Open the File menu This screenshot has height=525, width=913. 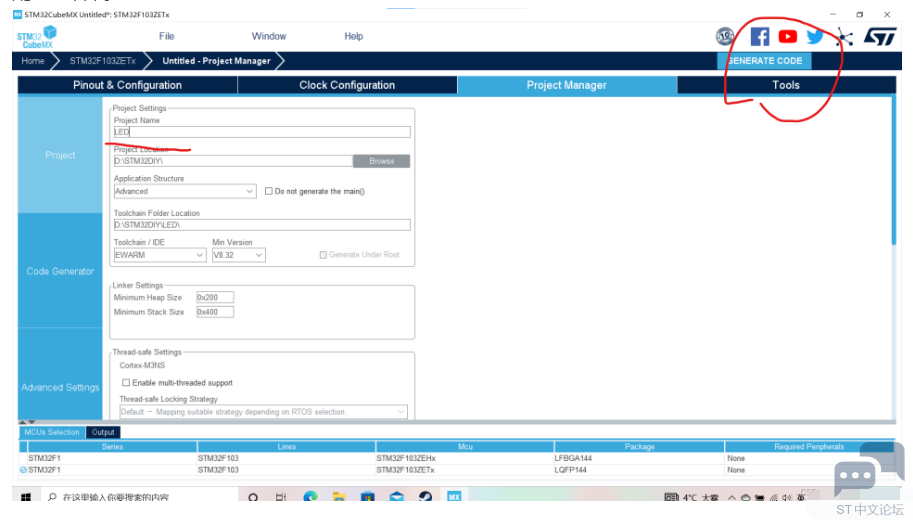(167, 36)
